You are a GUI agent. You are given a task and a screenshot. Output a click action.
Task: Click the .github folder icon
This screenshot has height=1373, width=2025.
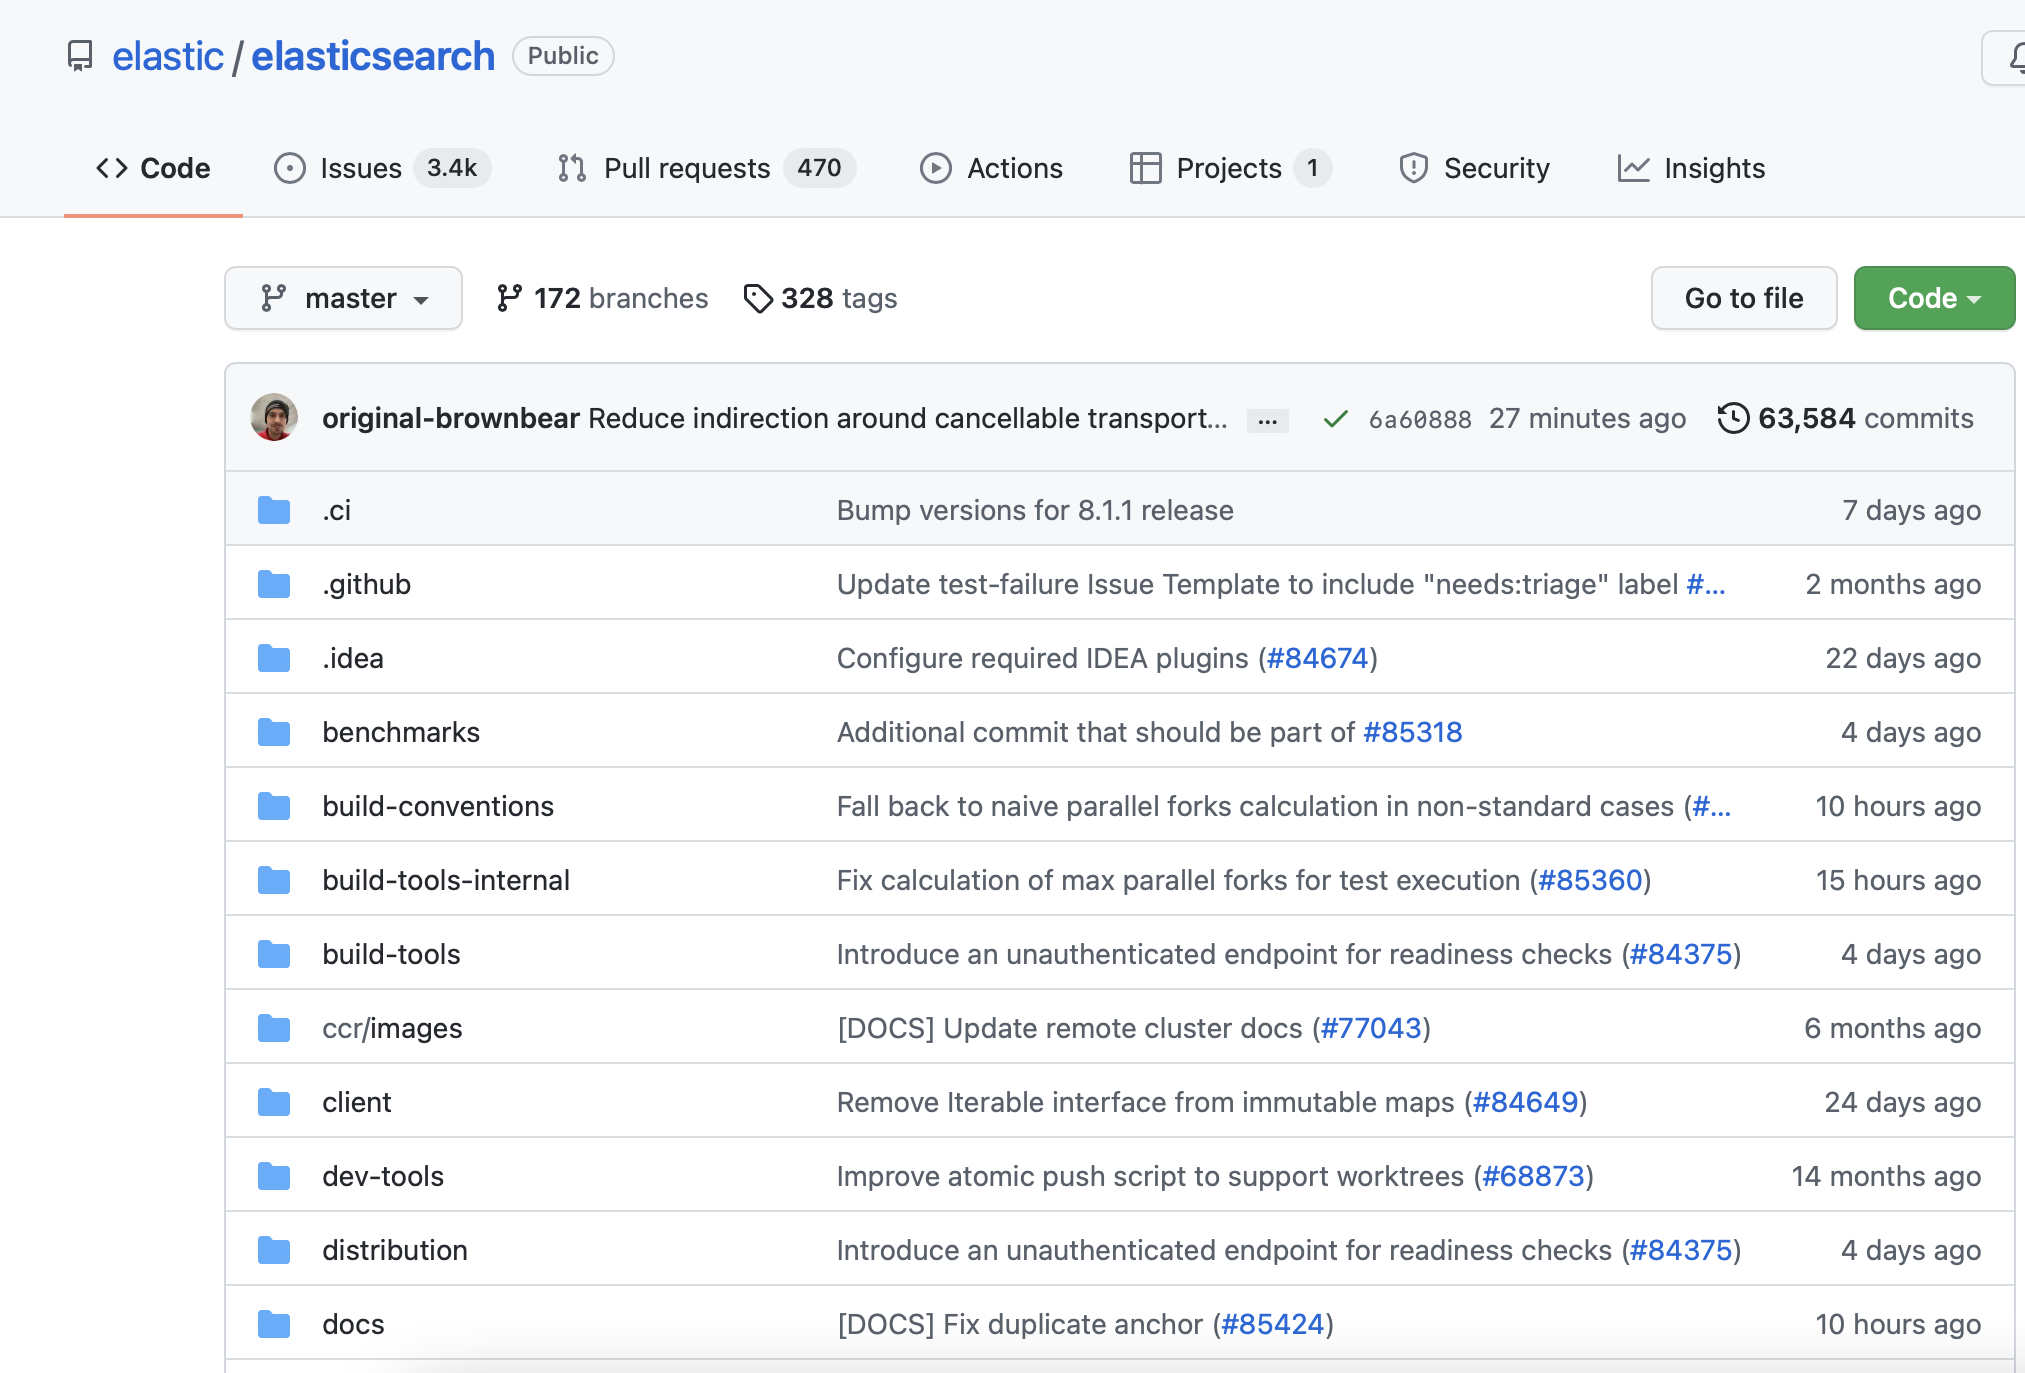[274, 584]
